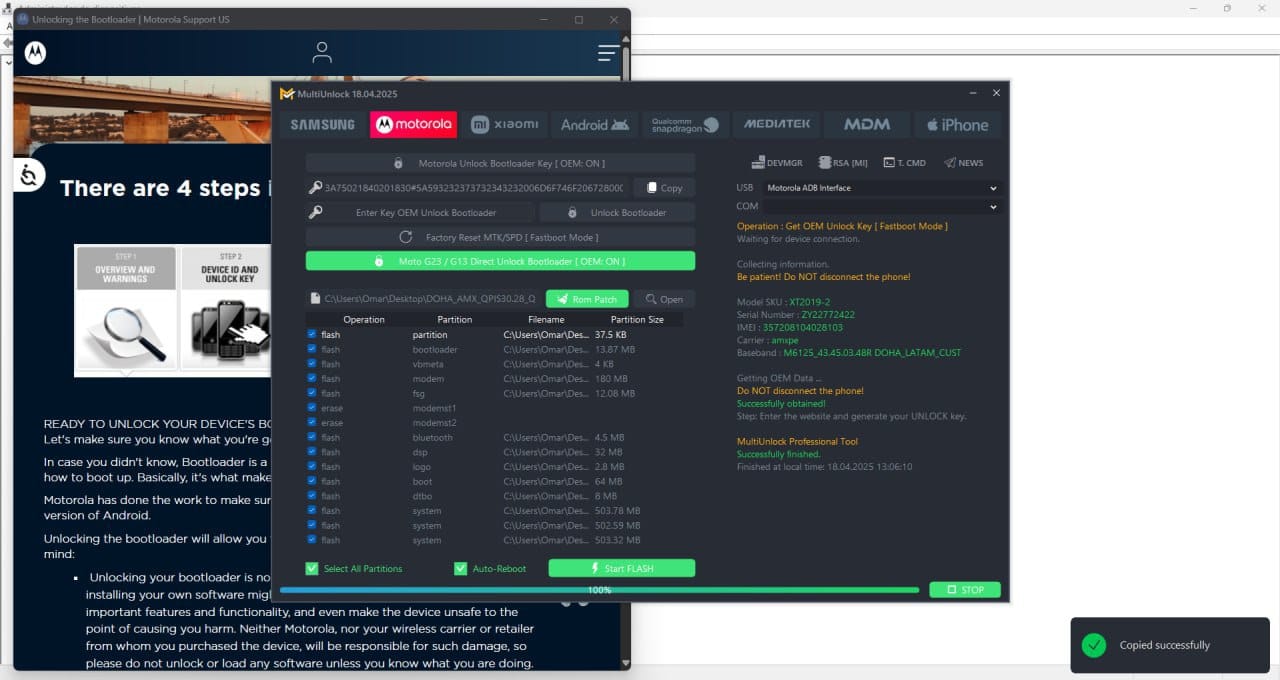
Task: Uncheck the modem partition checkbox
Action: 312,379
